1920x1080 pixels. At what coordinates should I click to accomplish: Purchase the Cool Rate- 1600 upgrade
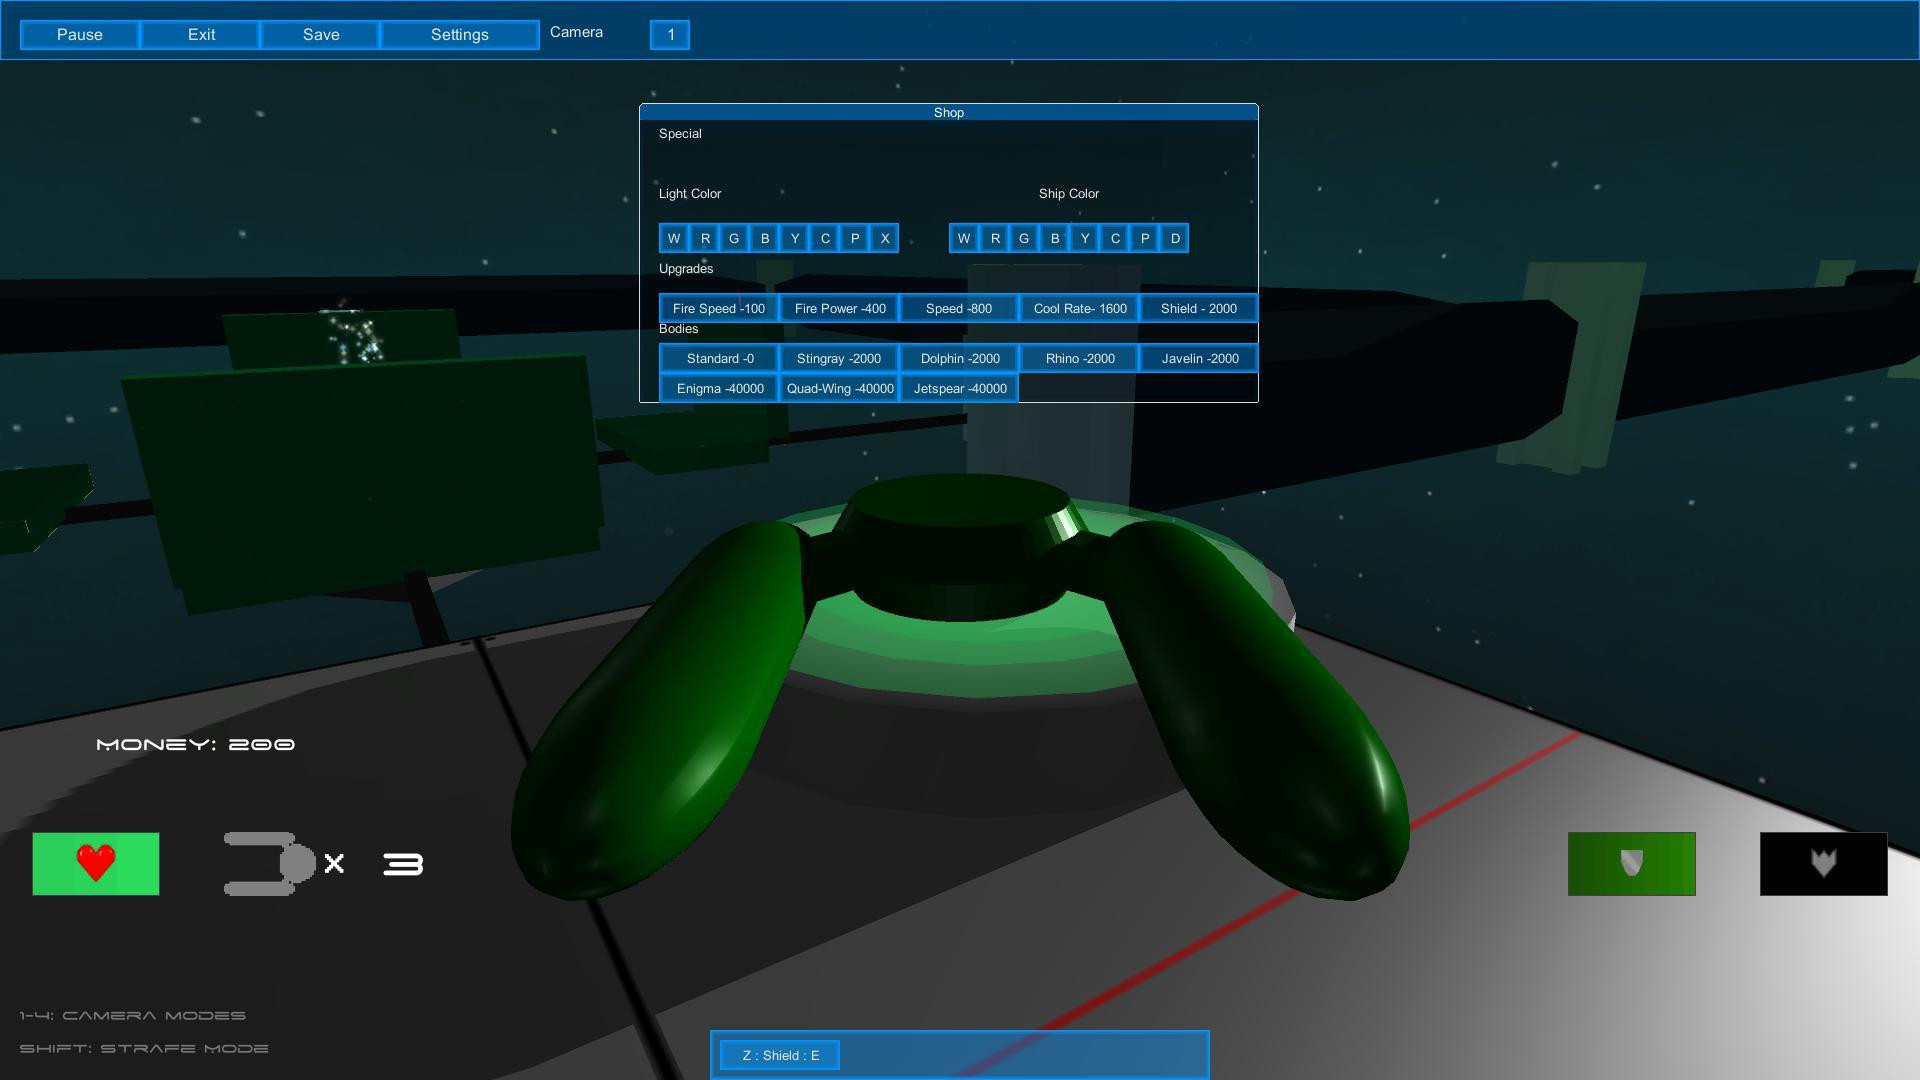click(1080, 308)
